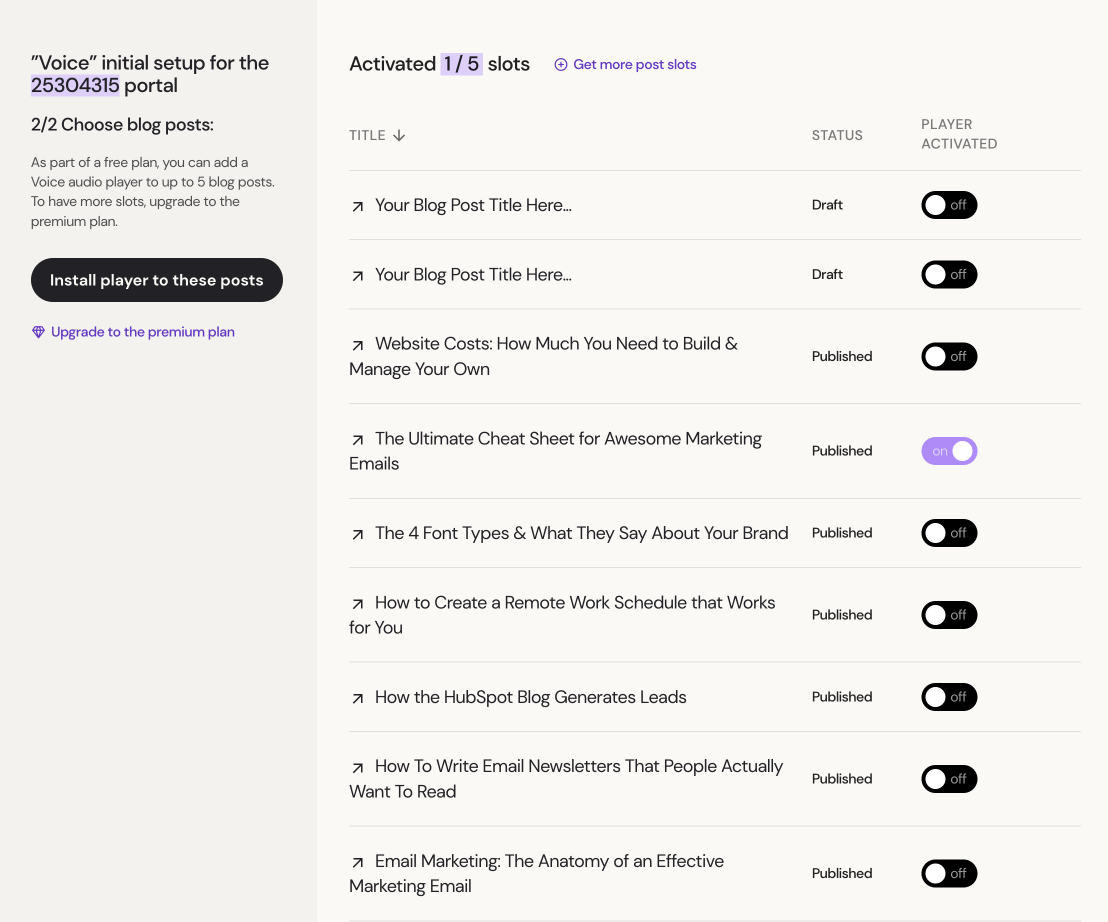Click arrow icon beside HubSpot Blog Generates Leads

(358, 698)
